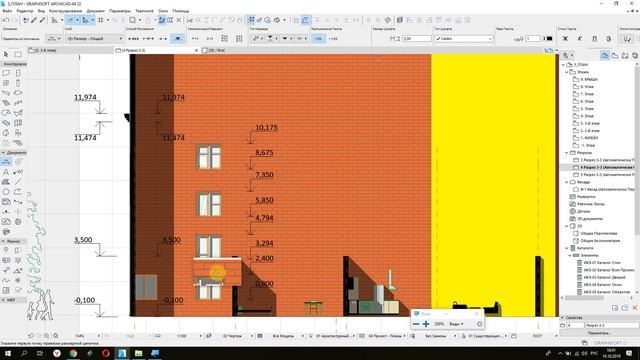Image resolution: width=640 pixels, height=360 pixels.
Task: Open Layout Book in Navigator
Action: point(625,55)
